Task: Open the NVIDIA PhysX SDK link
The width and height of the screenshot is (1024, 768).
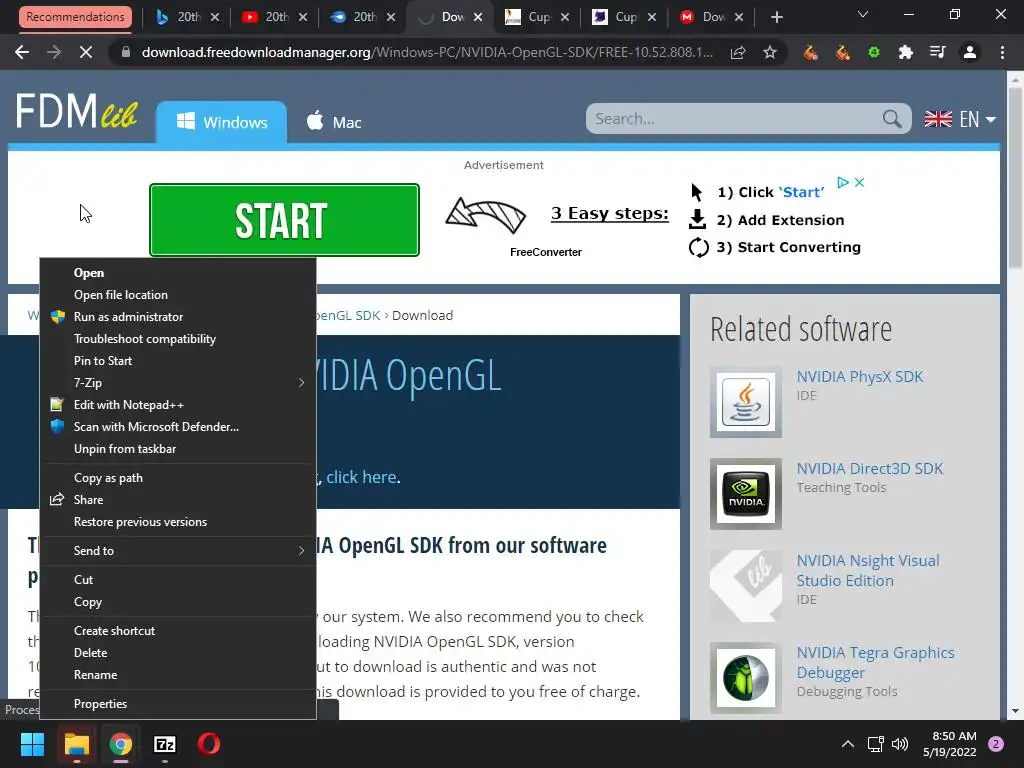Action: pyautogui.click(x=859, y=377)
